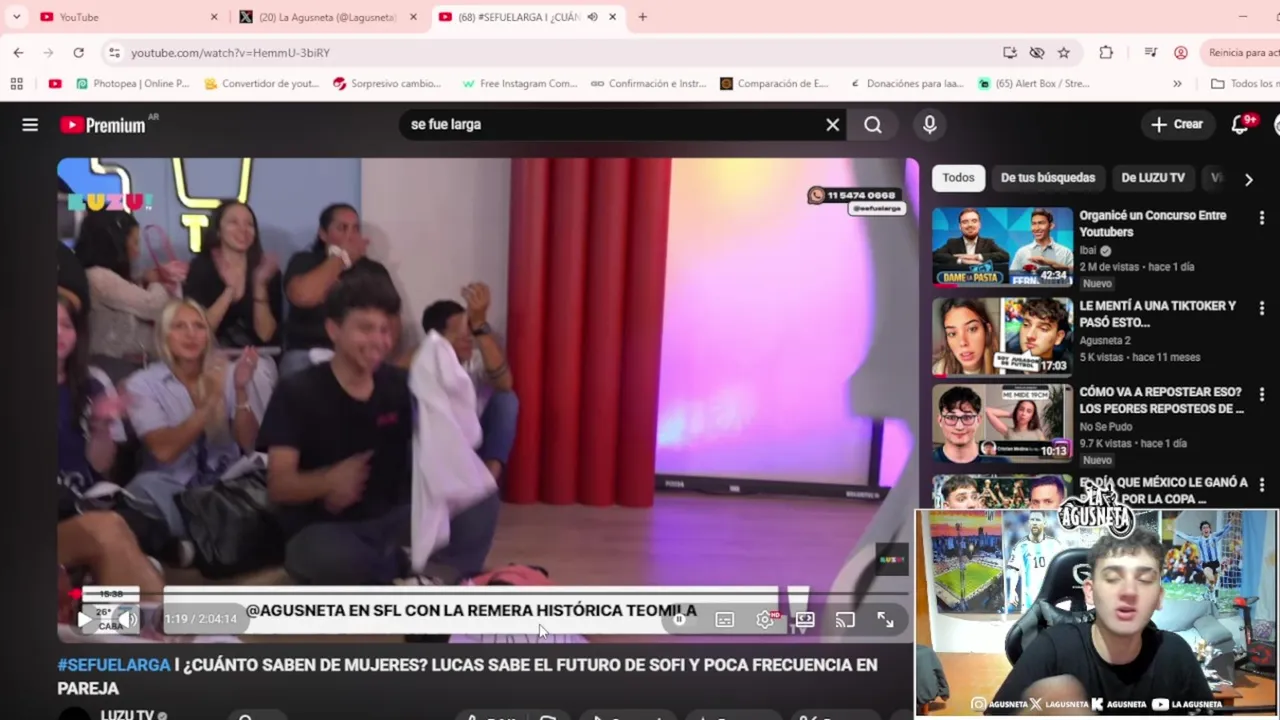1280x720 pixels.
Task: Select the Todos filter chip
Action: point(958,178)
